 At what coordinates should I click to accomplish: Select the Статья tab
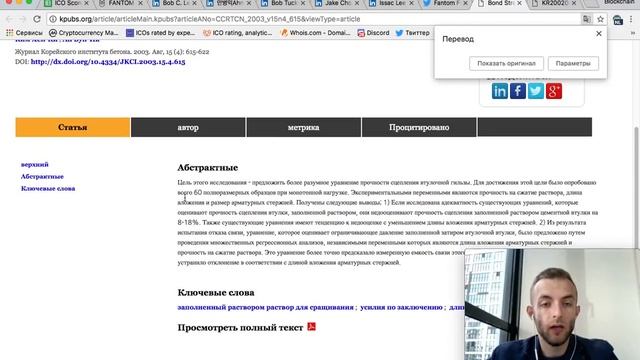(73, 127)
